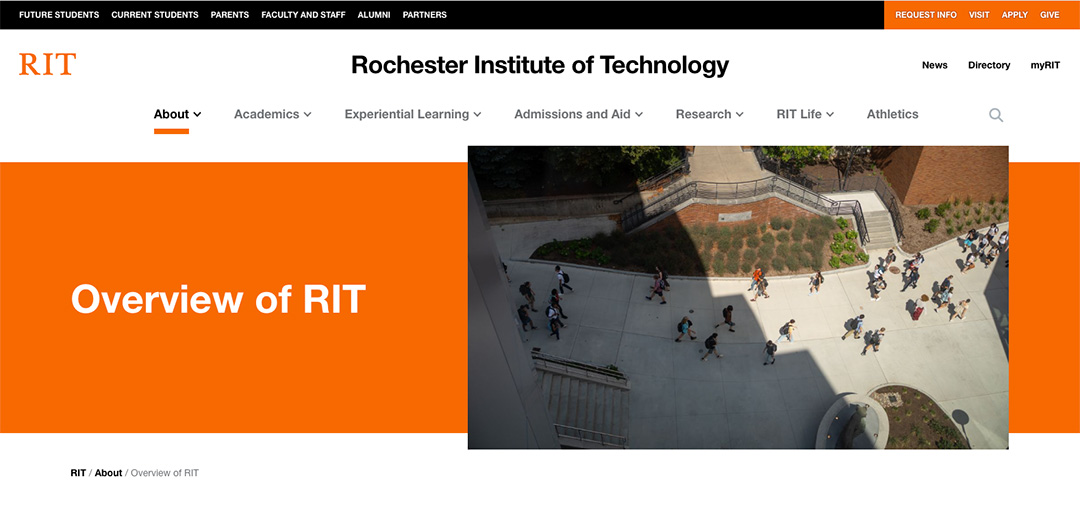Click the About breadcrumb link
The image size is (1080, 520).
coord(108,473)
